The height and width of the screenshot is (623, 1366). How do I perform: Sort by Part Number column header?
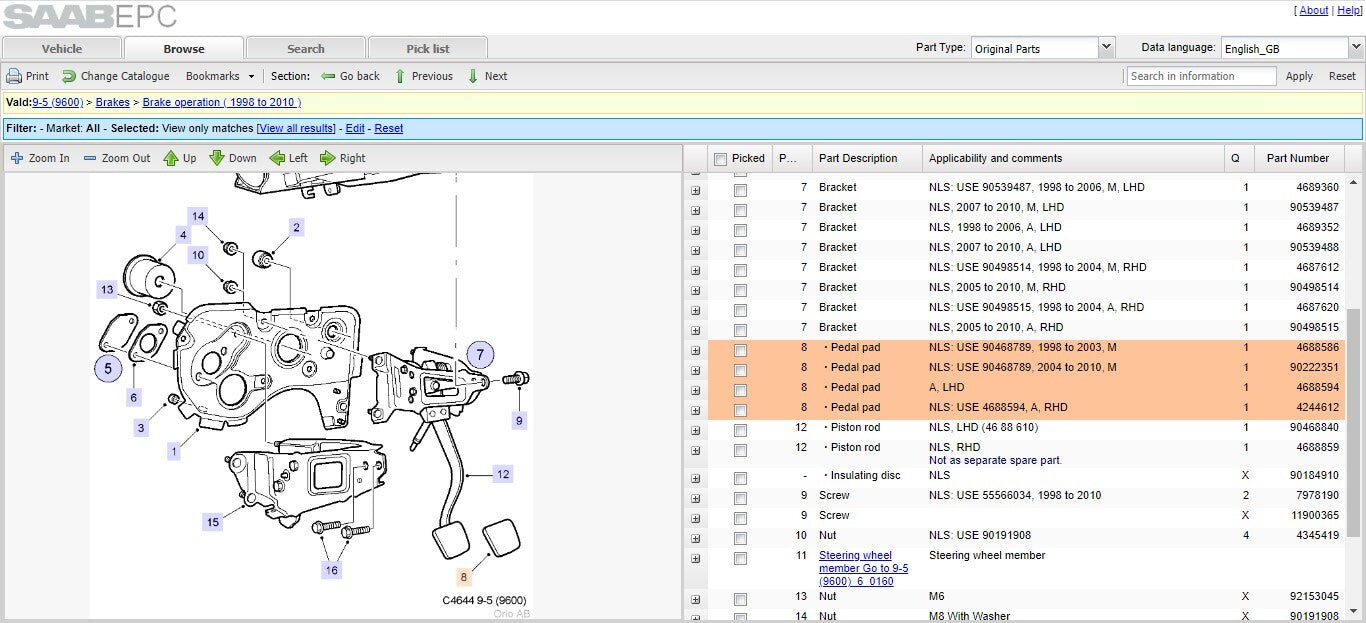(x=1298, y=158)
